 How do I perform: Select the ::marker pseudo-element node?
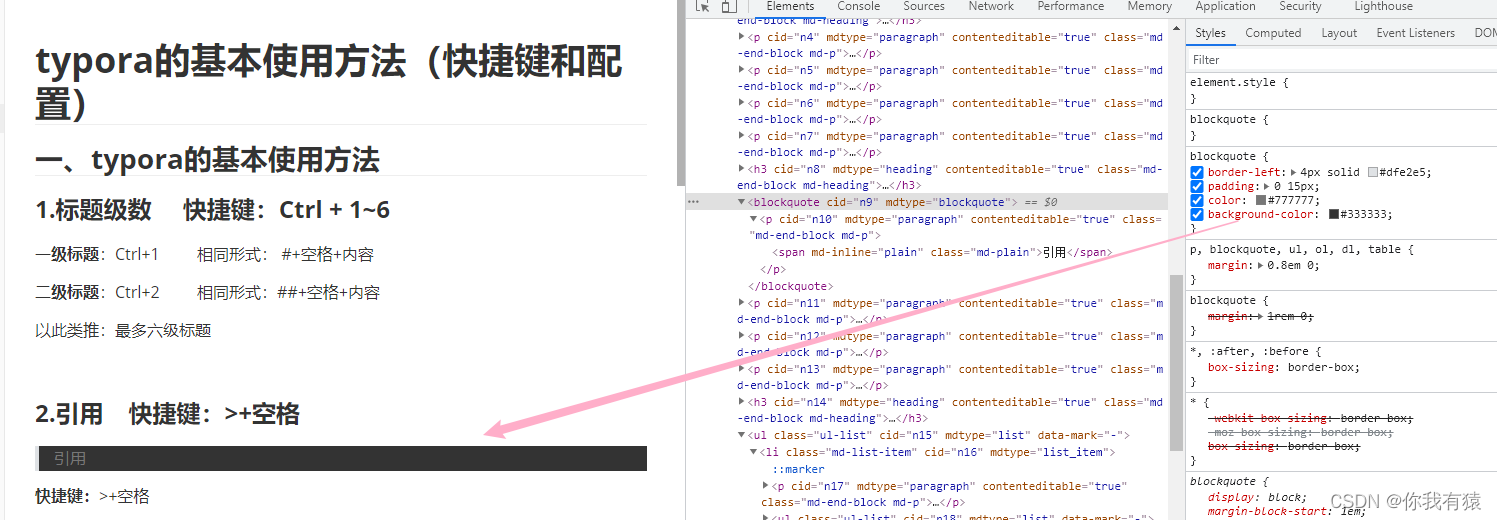[x=798, y=469]
